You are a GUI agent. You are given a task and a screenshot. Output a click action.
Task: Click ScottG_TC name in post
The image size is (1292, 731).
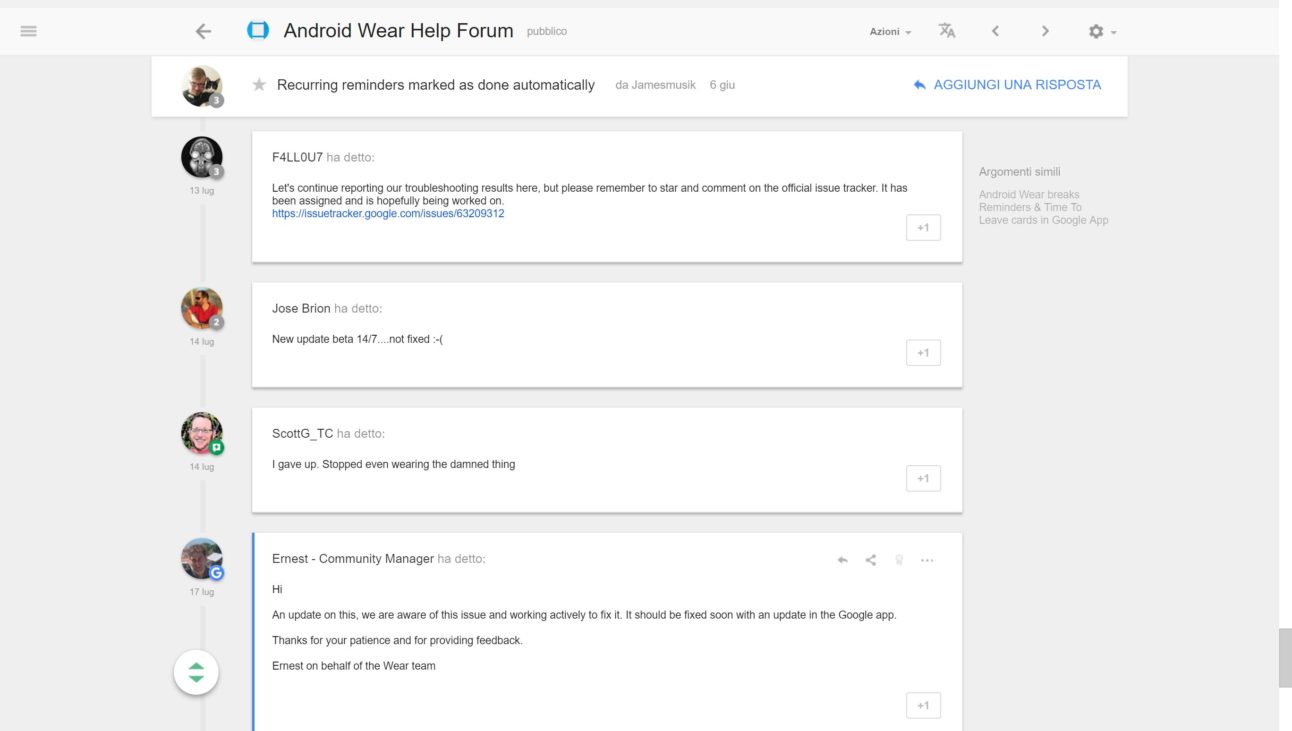(302, 434)
